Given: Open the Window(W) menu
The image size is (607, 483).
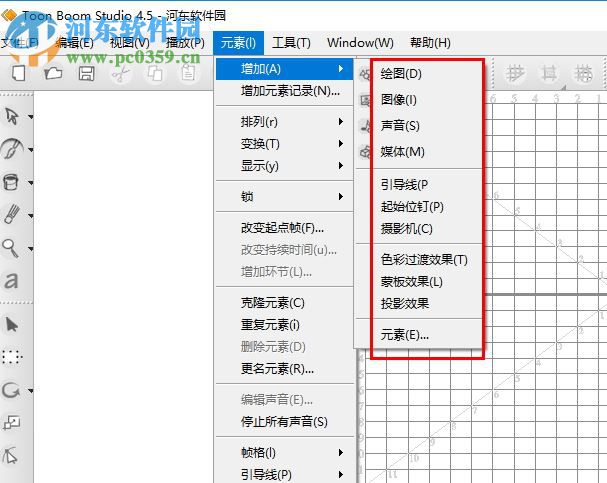Looking at the screenshot, I should click(360, 43).
